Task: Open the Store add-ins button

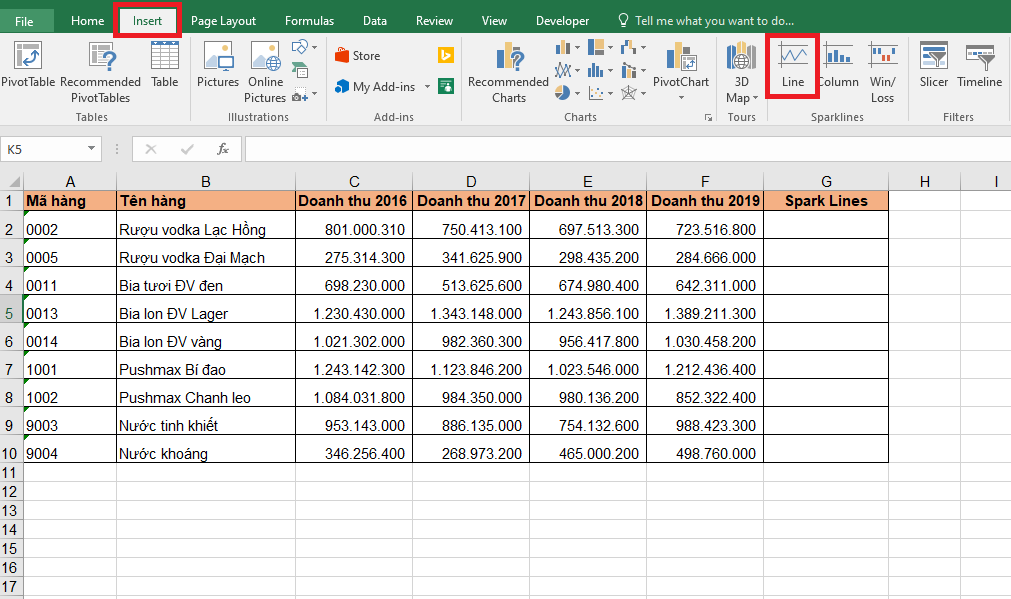Action: coord(357,56)
